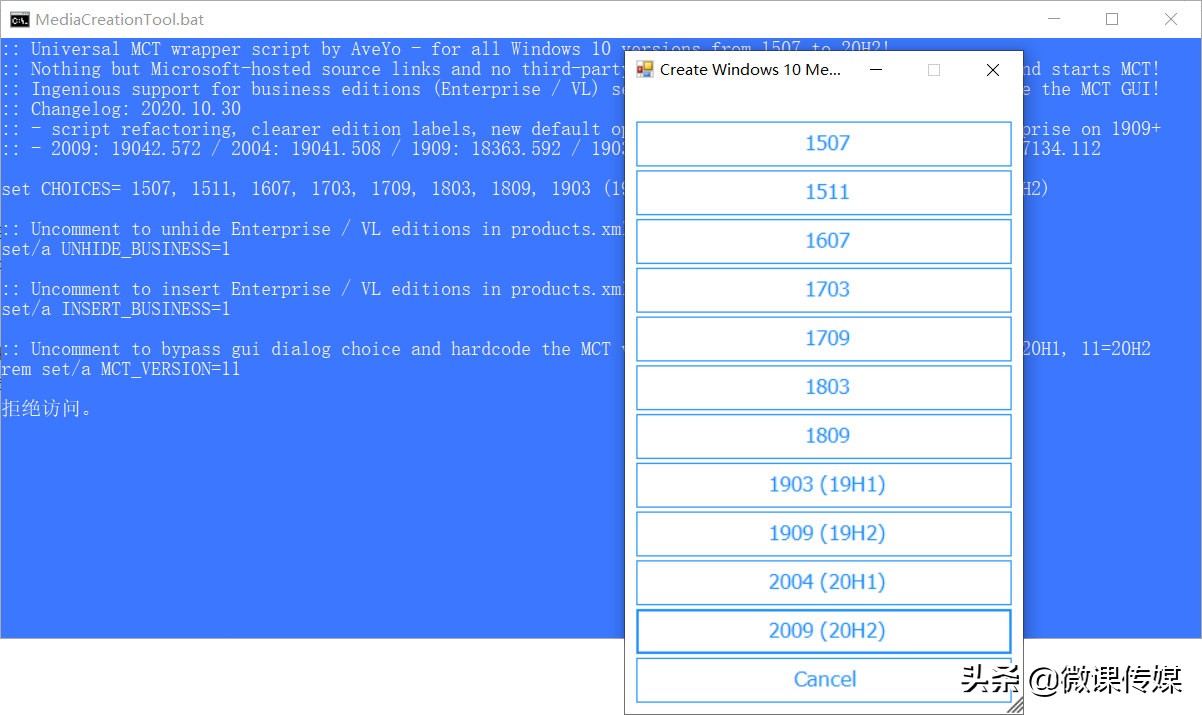
Task: Close the MediaCreationTool.bat console window
Action: tap(1171, 19)
